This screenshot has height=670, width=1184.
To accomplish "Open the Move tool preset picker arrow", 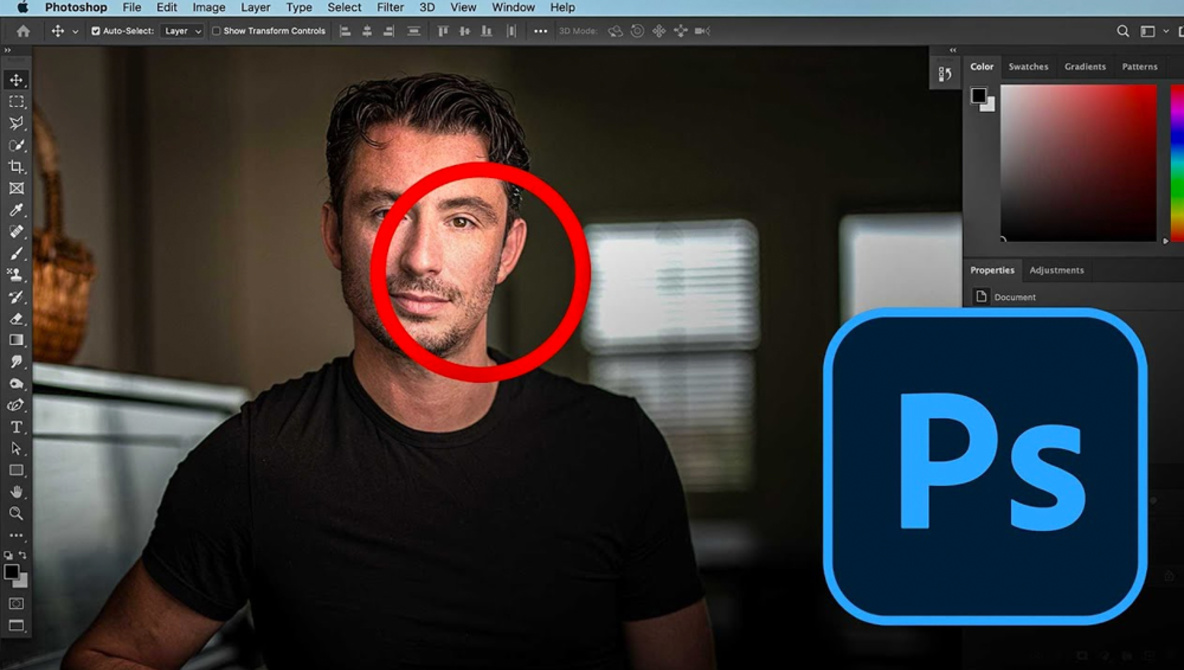I will click(75, 32).
